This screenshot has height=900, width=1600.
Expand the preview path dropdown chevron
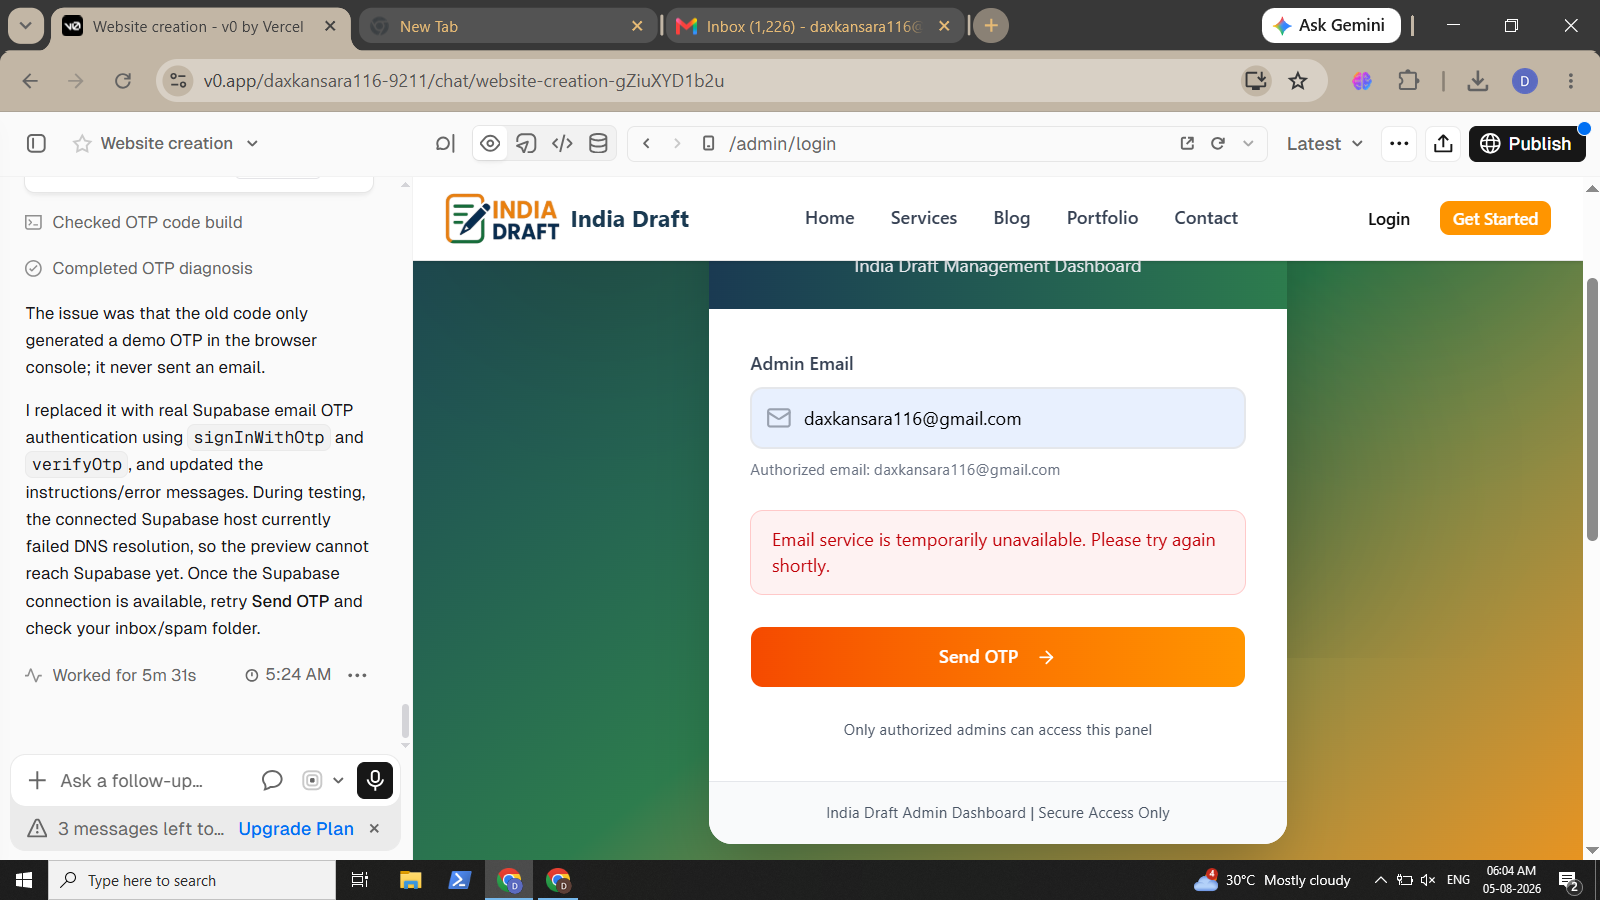tap(1248, 144)
